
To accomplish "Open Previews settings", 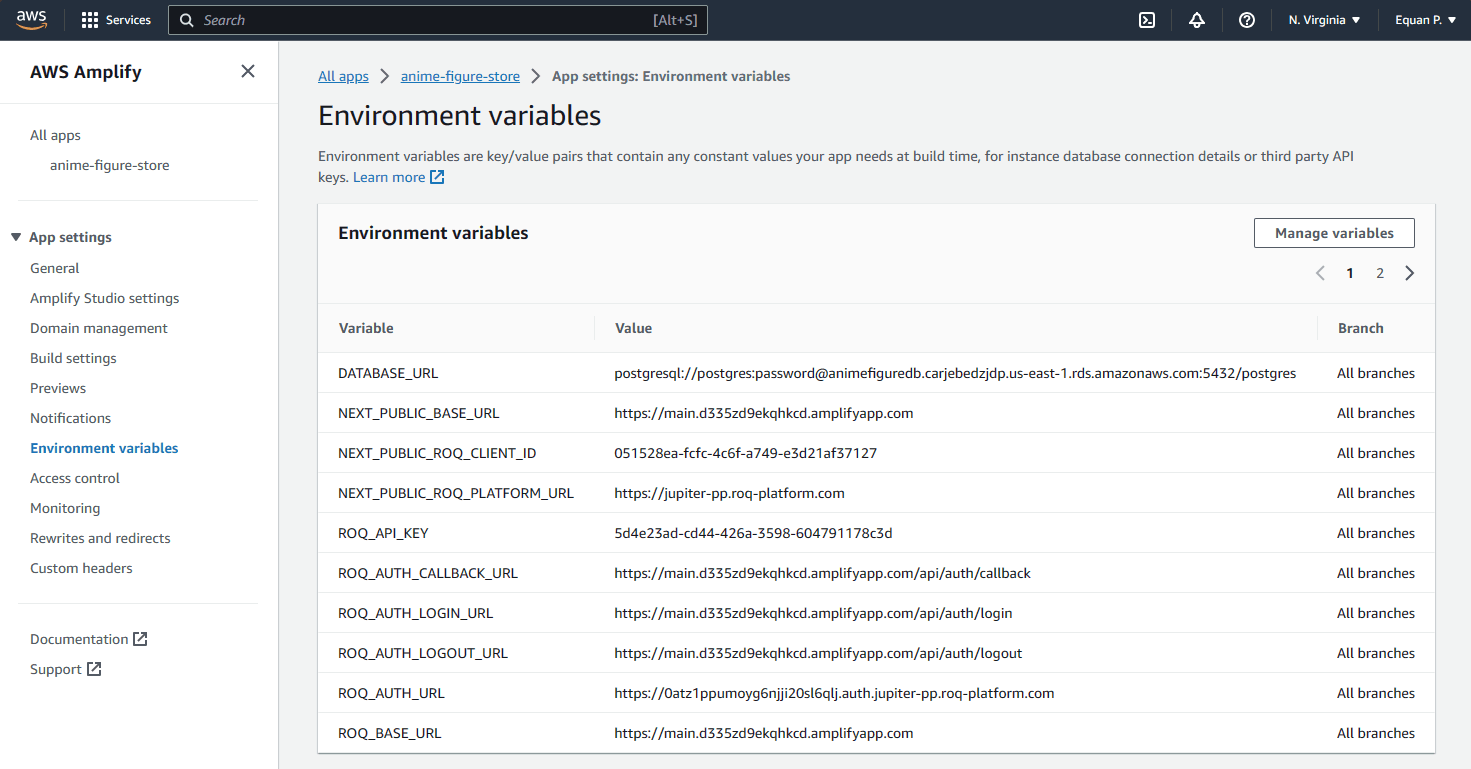I will click(58, 388).
